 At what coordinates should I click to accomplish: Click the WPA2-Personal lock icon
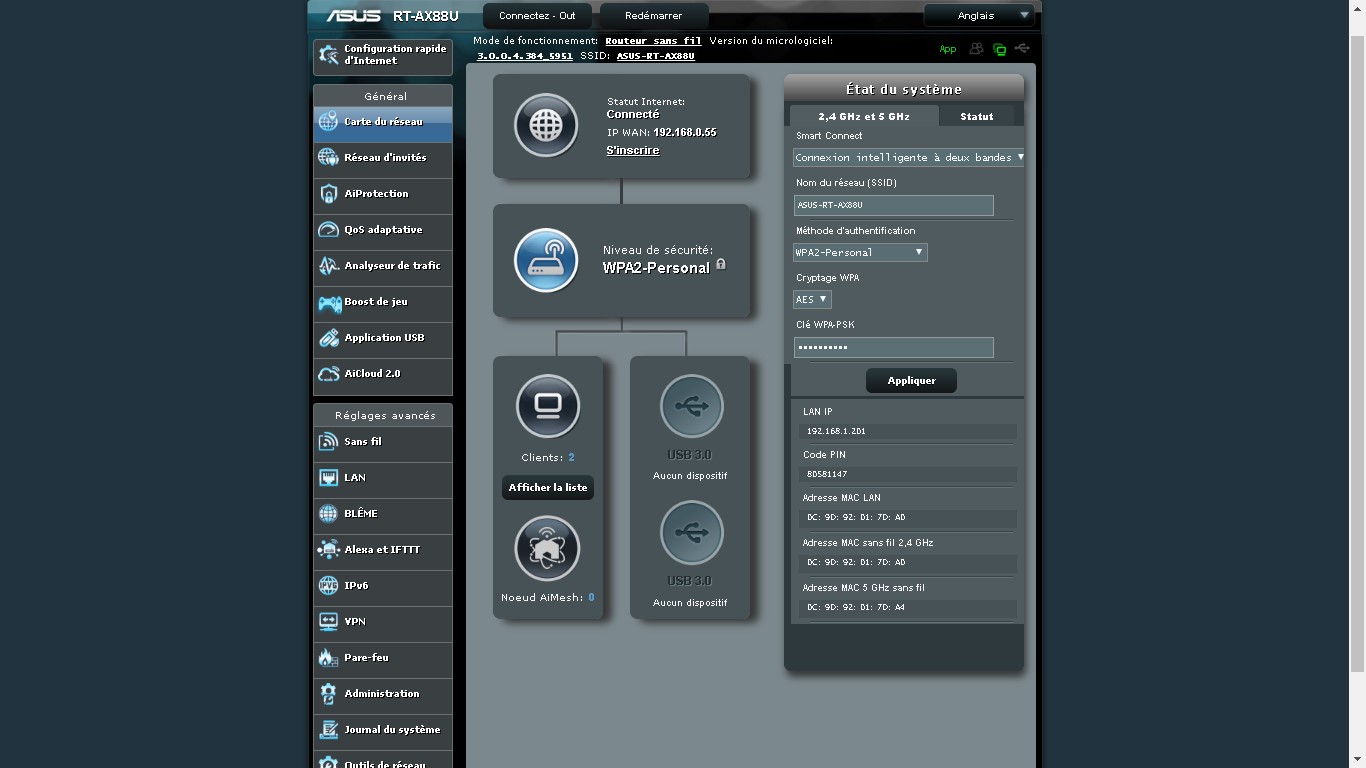721,265
